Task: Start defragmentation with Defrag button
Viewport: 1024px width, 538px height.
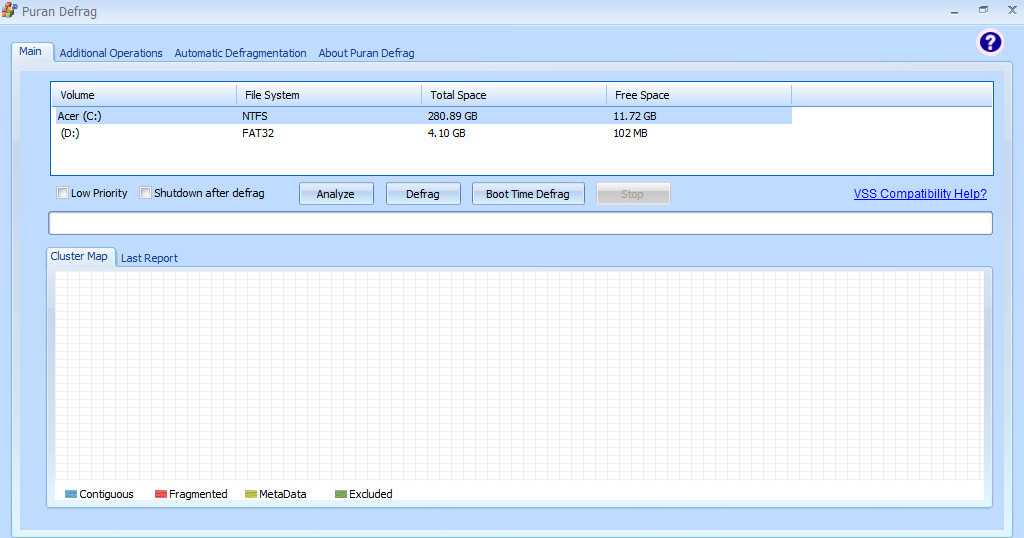Action: [422, 194]
